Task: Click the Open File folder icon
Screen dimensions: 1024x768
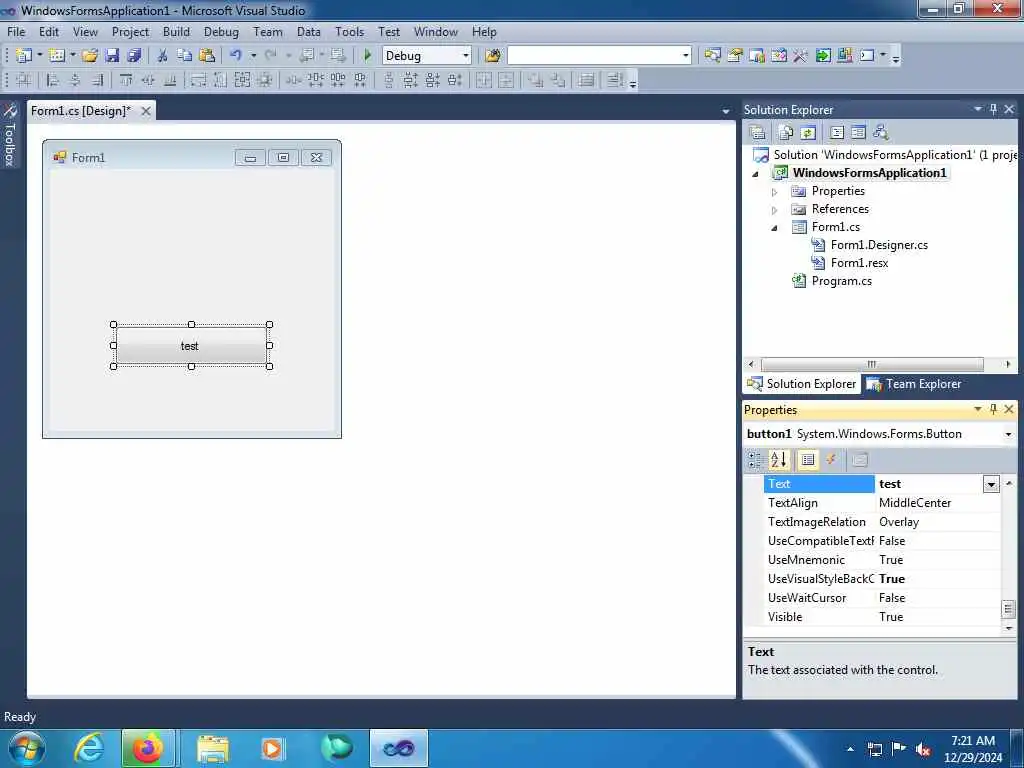Action: [x=90, y=56]
